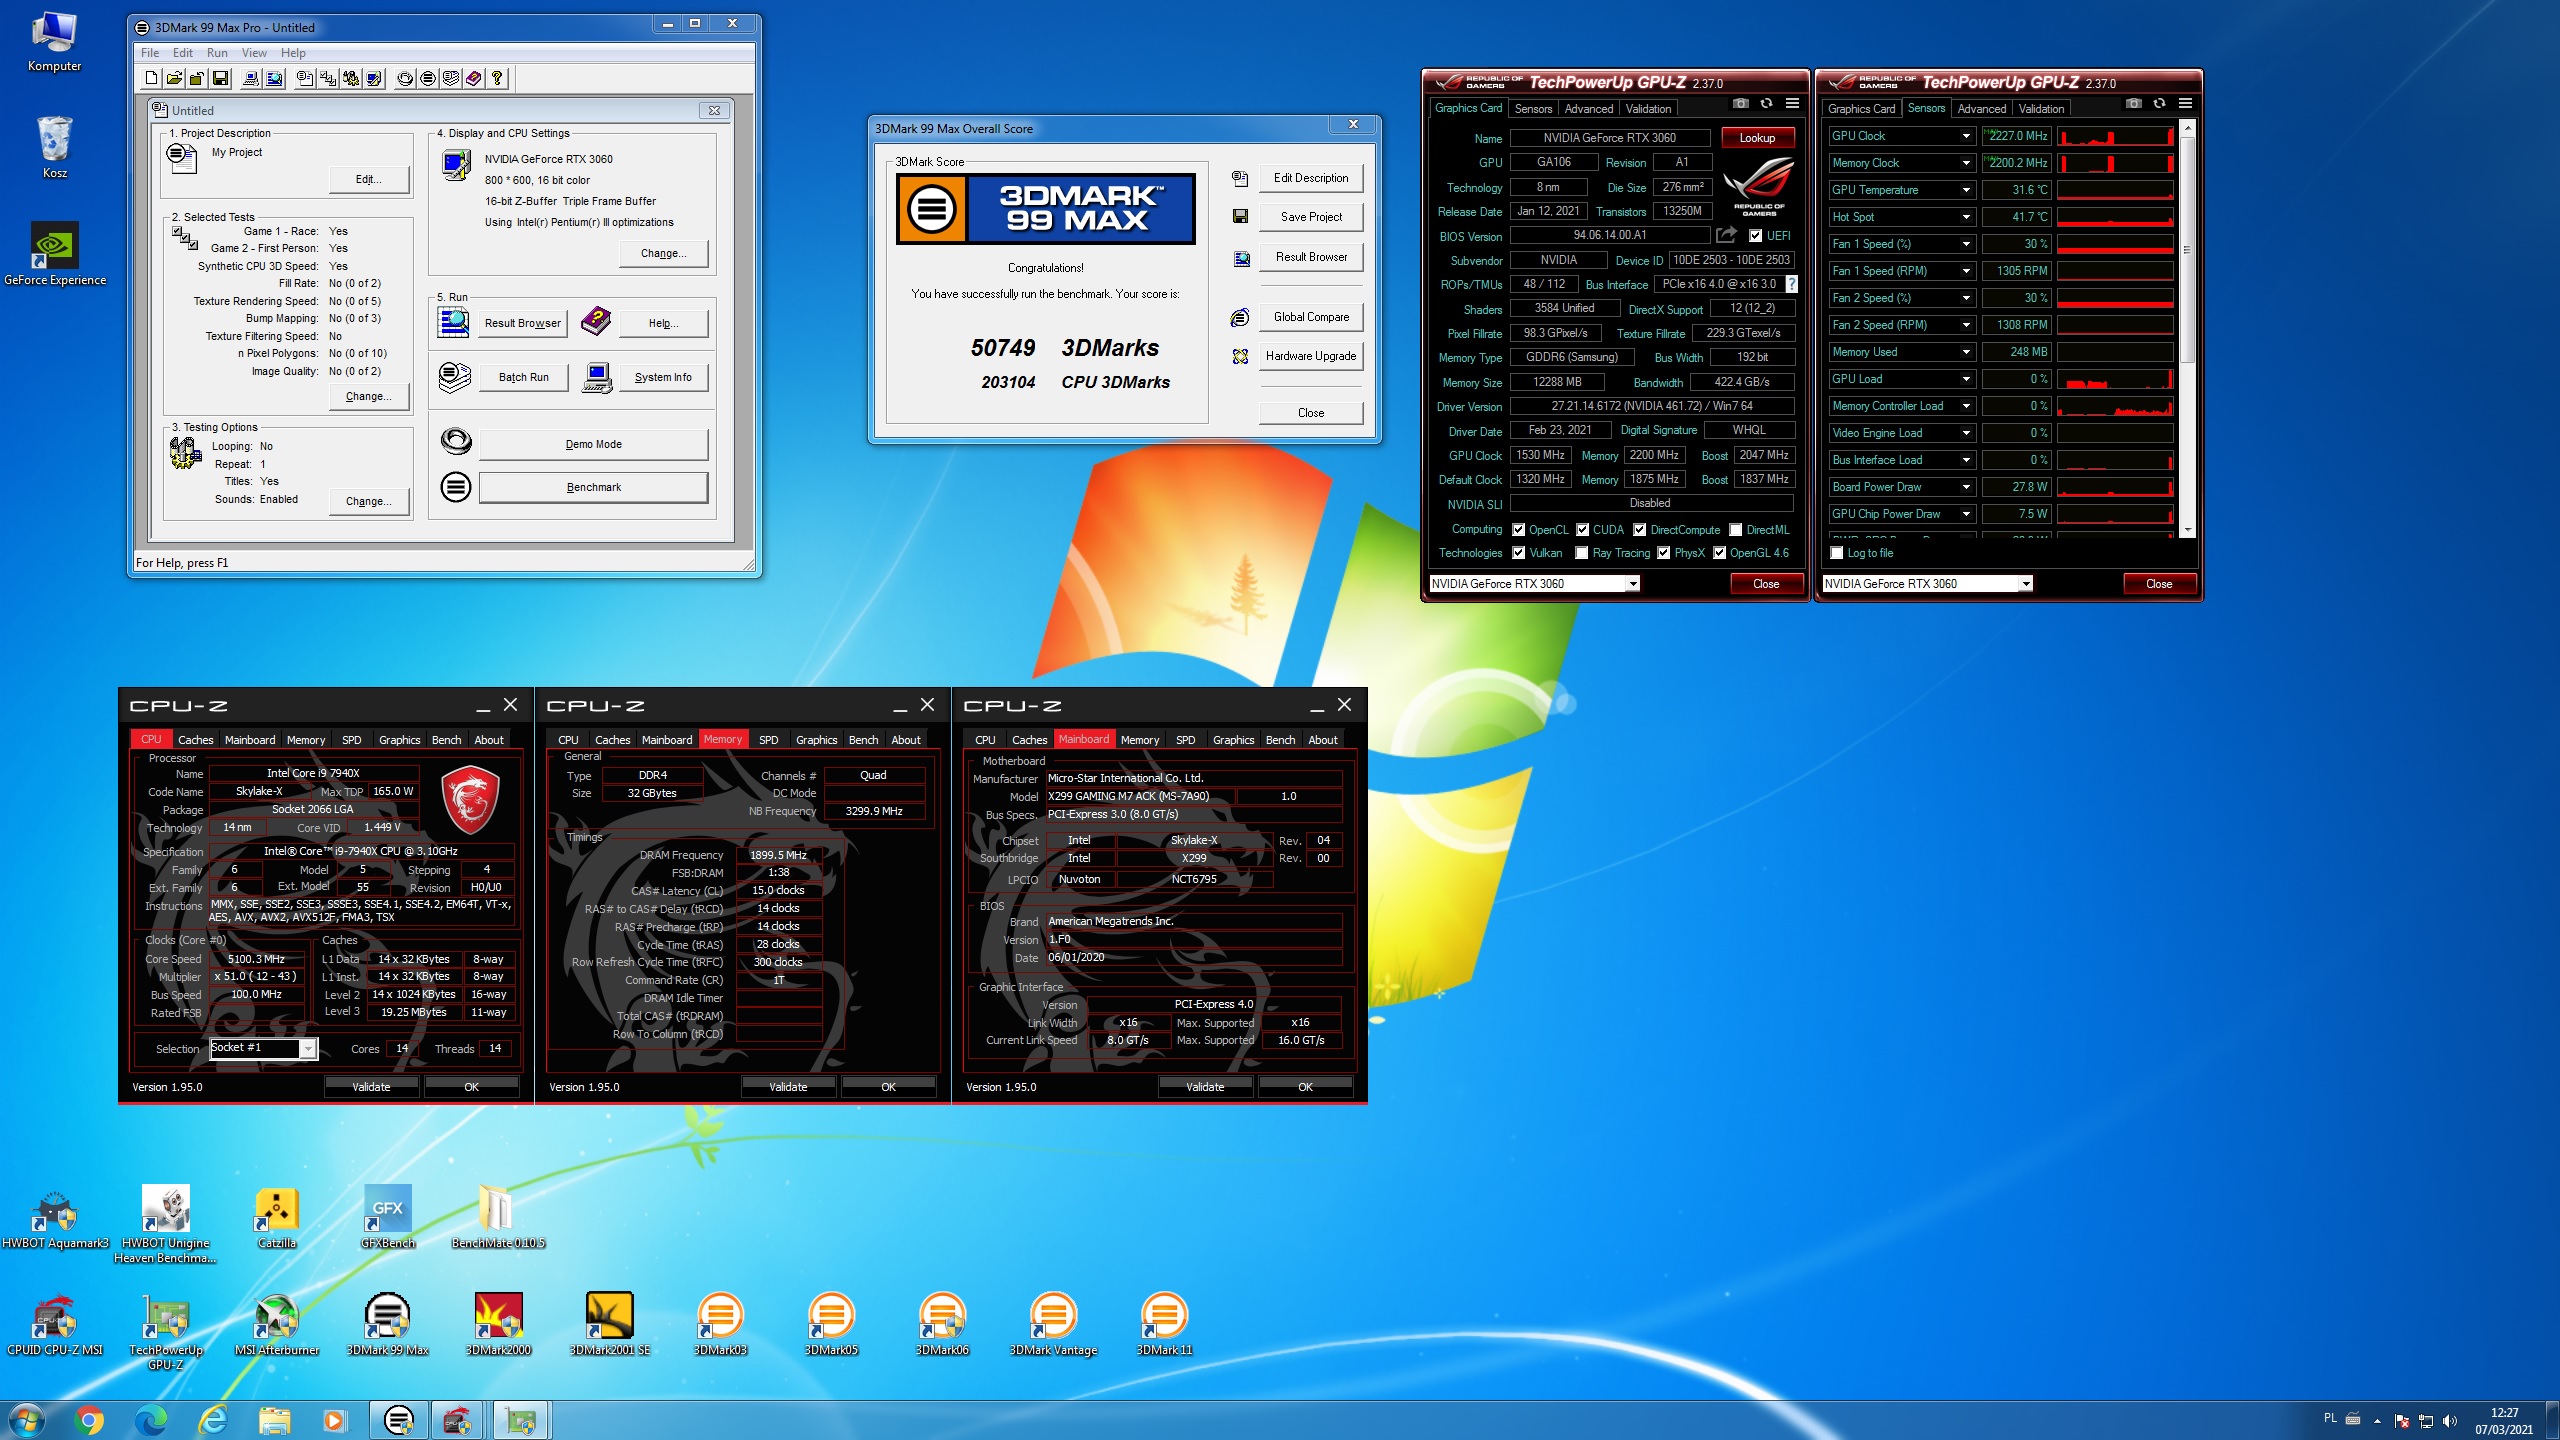This screenshot has height=1440, width=2560.
Task: Click the screenshot camera icon in left GPU-Z window
Action: pyautogui.click(x=1740, y=104)
